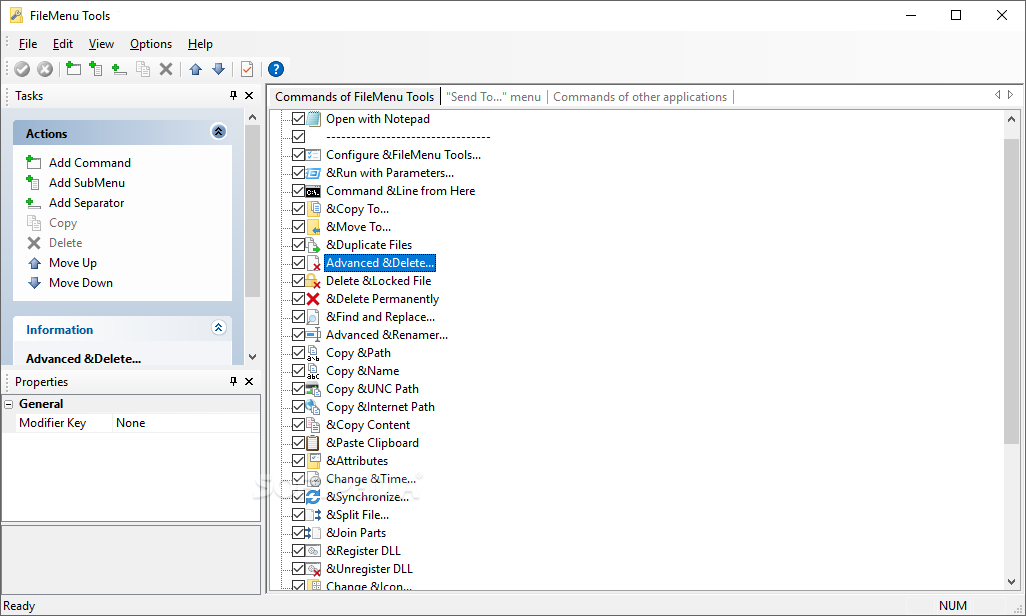
Task: Toggle the Attributes command checkbox
Action: pyautogui.click(x=298, y=461)
